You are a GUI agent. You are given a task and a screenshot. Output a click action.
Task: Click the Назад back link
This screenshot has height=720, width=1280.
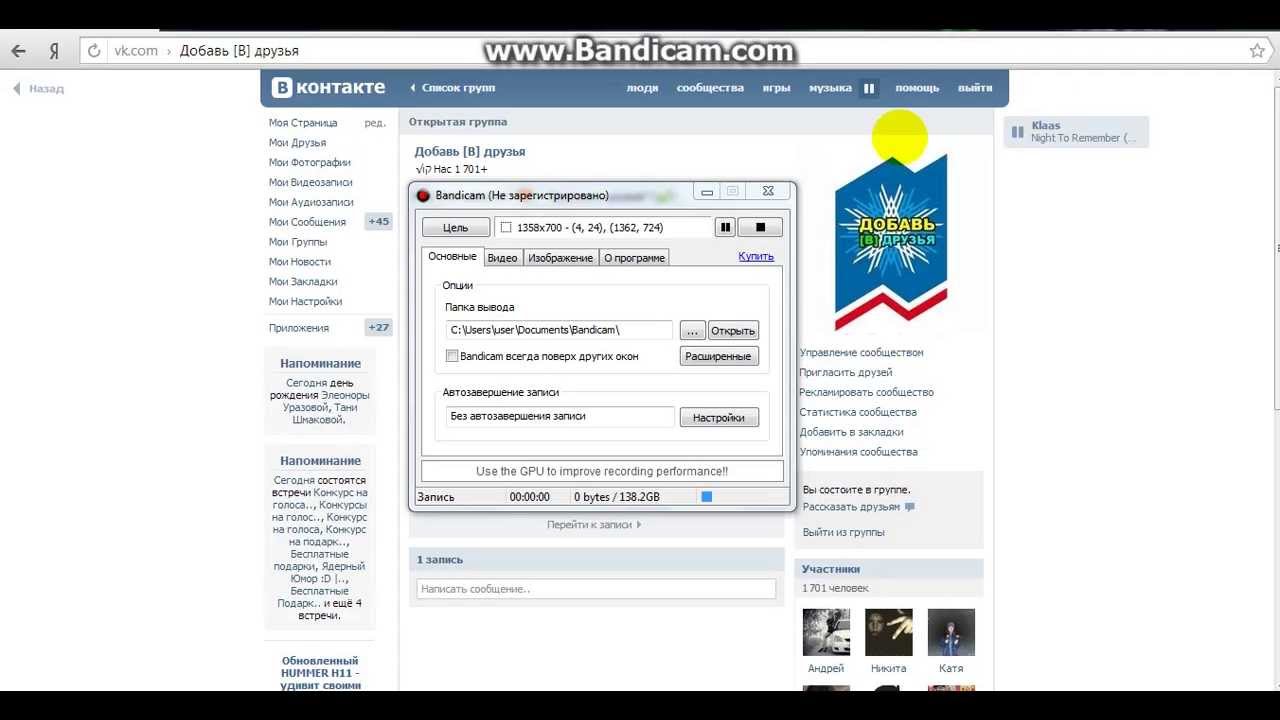38,89
